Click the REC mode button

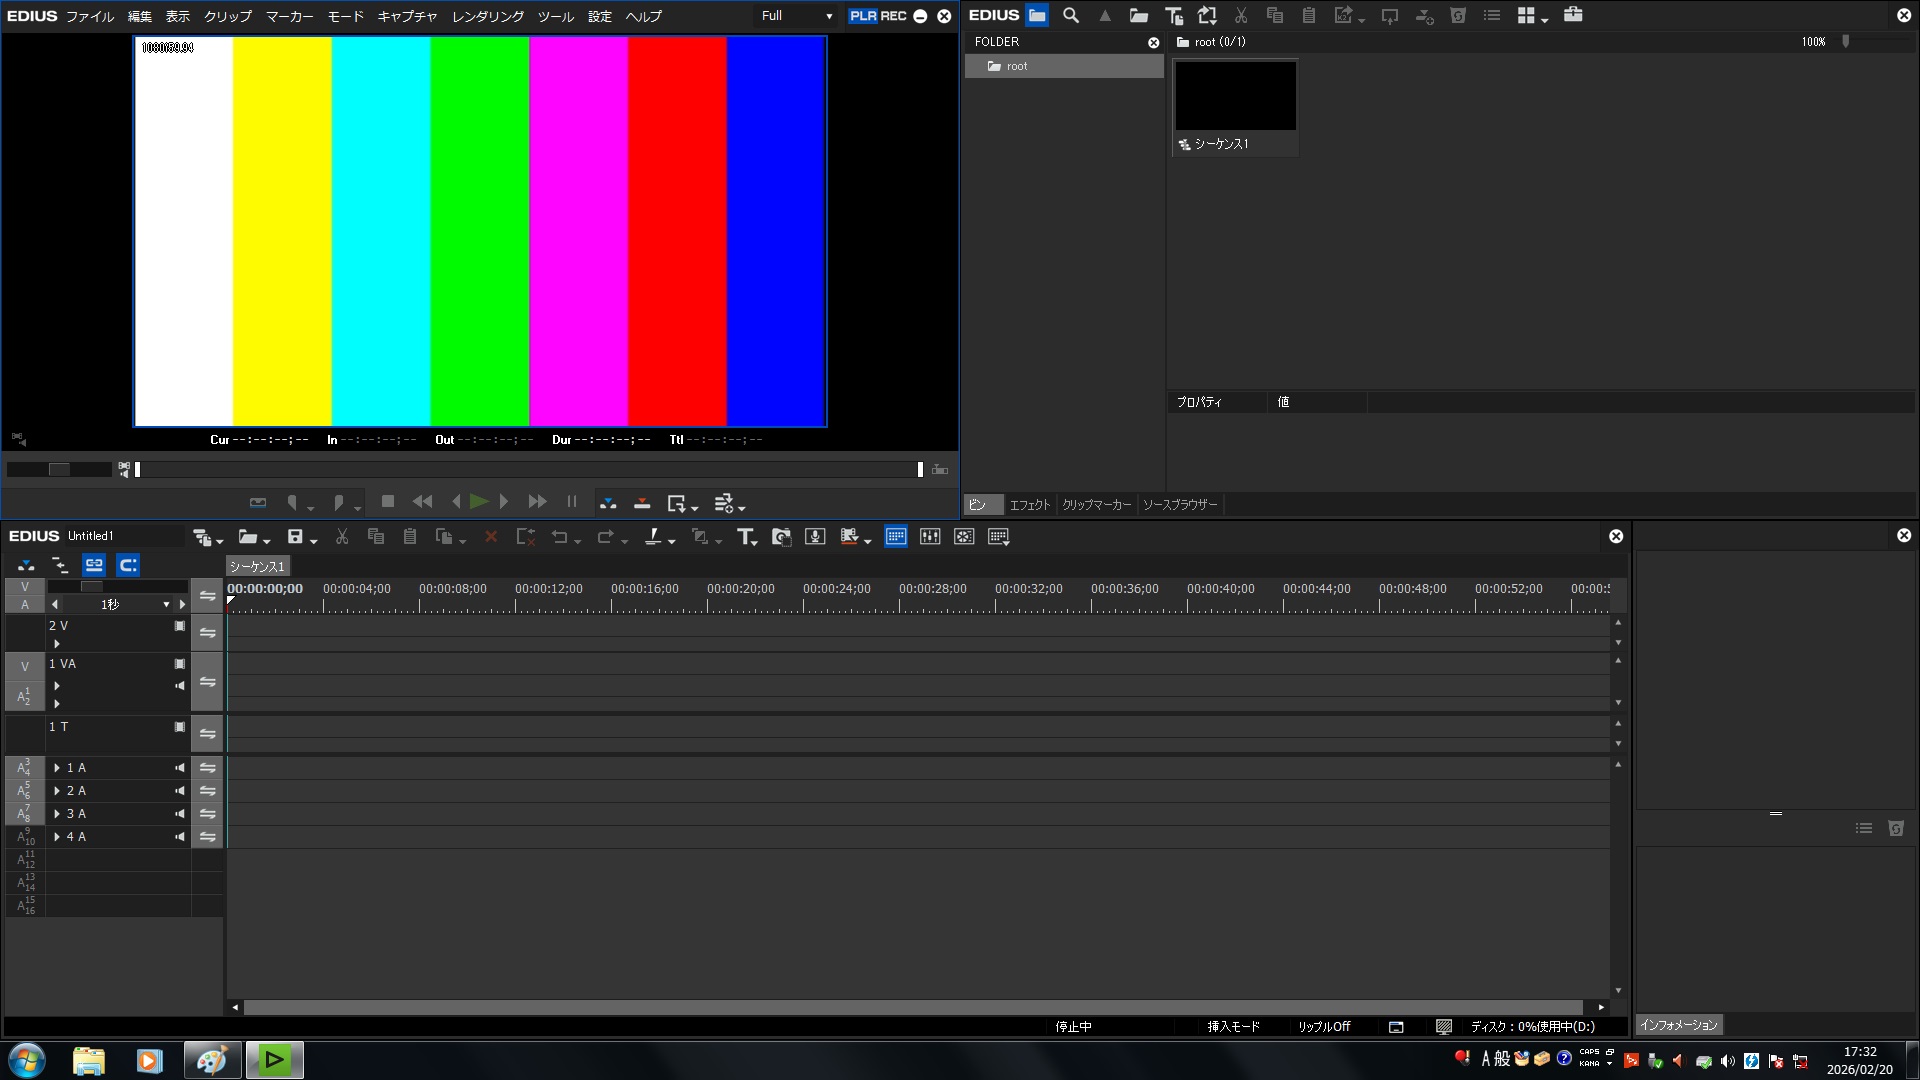tap(893, 16)
